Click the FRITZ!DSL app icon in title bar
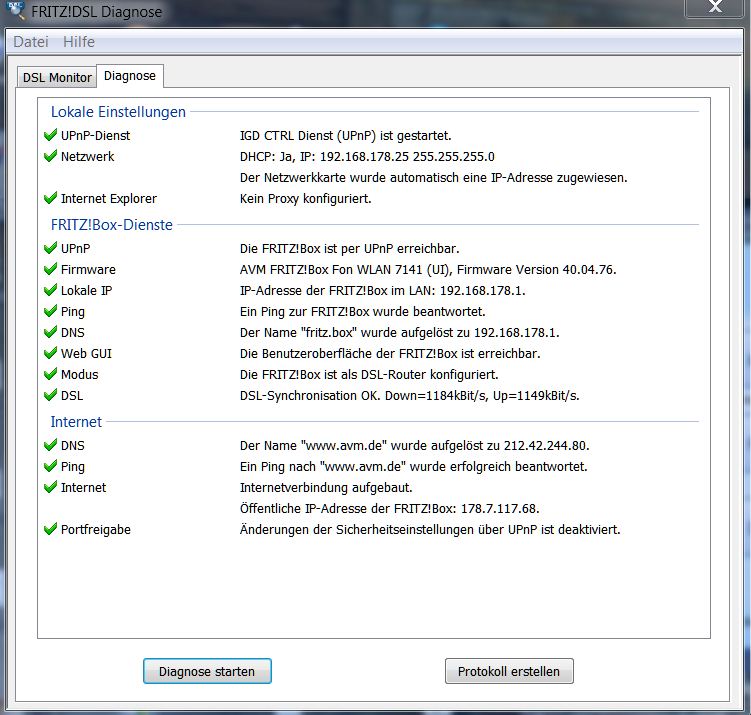This screenshot has height=715, width=751. click(x=15, y=10)
